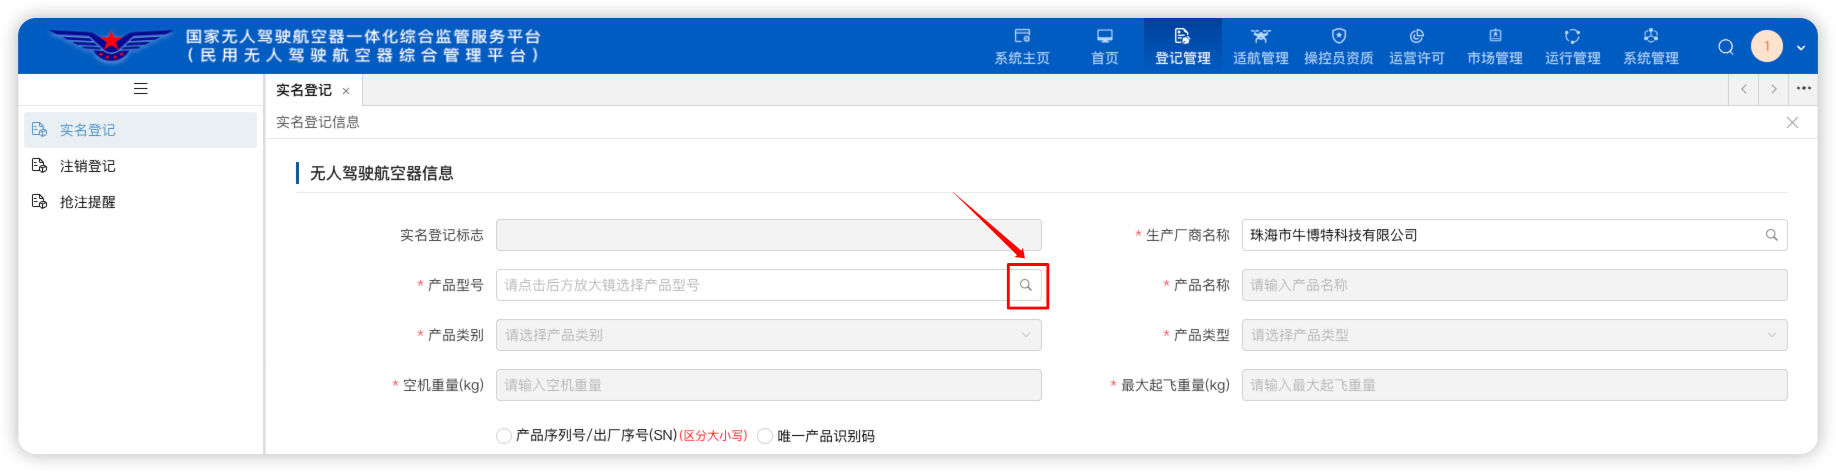The image size is (1836, 472).
Task: Close the 实名登记信息 panel
Action: click(1792, 122)
